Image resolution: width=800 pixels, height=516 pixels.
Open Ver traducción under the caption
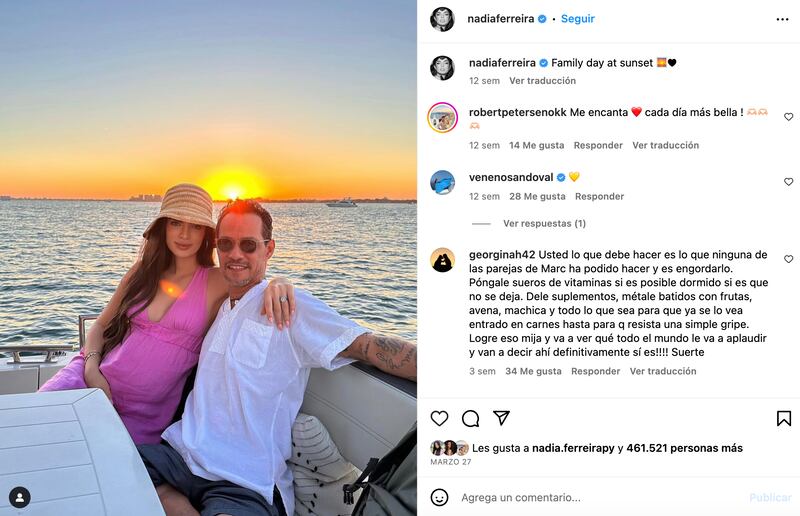pyautogui.click(x=542, y=81)
